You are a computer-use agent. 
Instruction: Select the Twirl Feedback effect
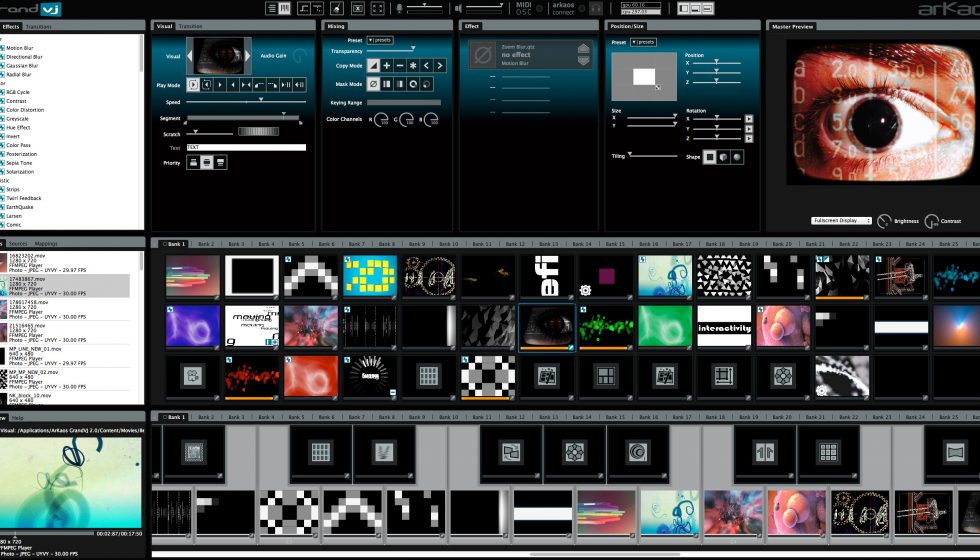pyautogui.click(x=24, y=198)
